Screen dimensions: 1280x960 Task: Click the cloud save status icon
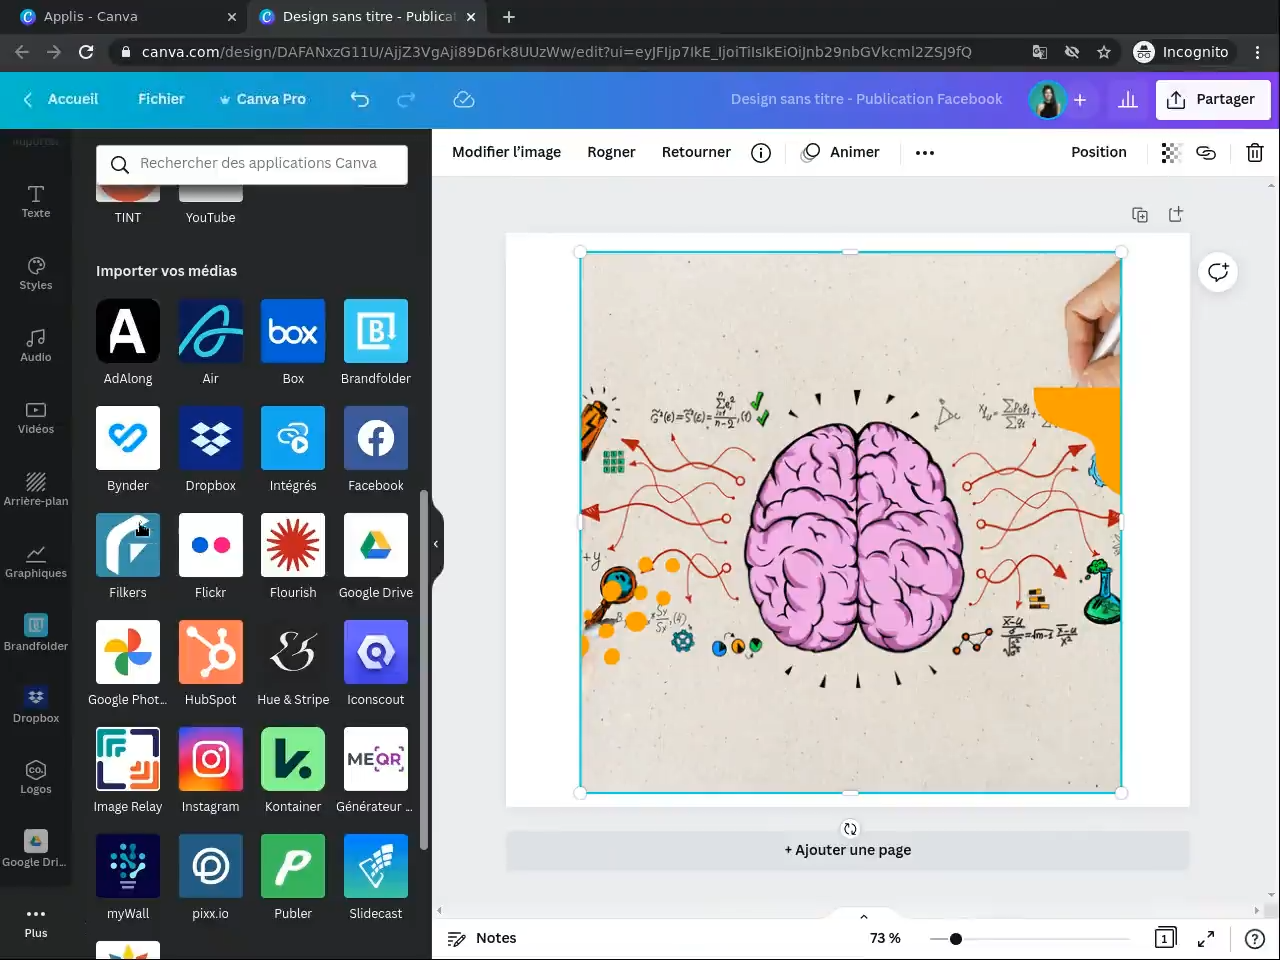pyautogui.click(x=463, y=99)
